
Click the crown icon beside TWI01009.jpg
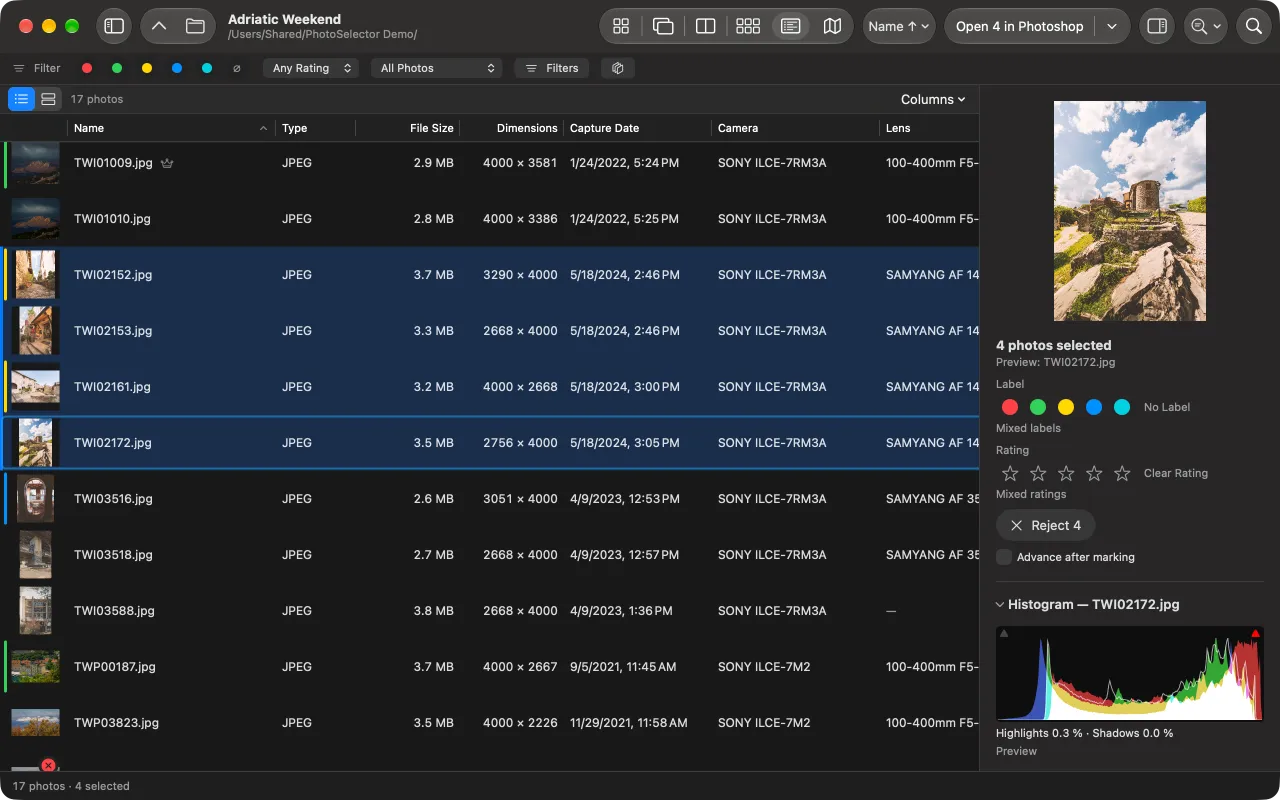tap(167, 163)
